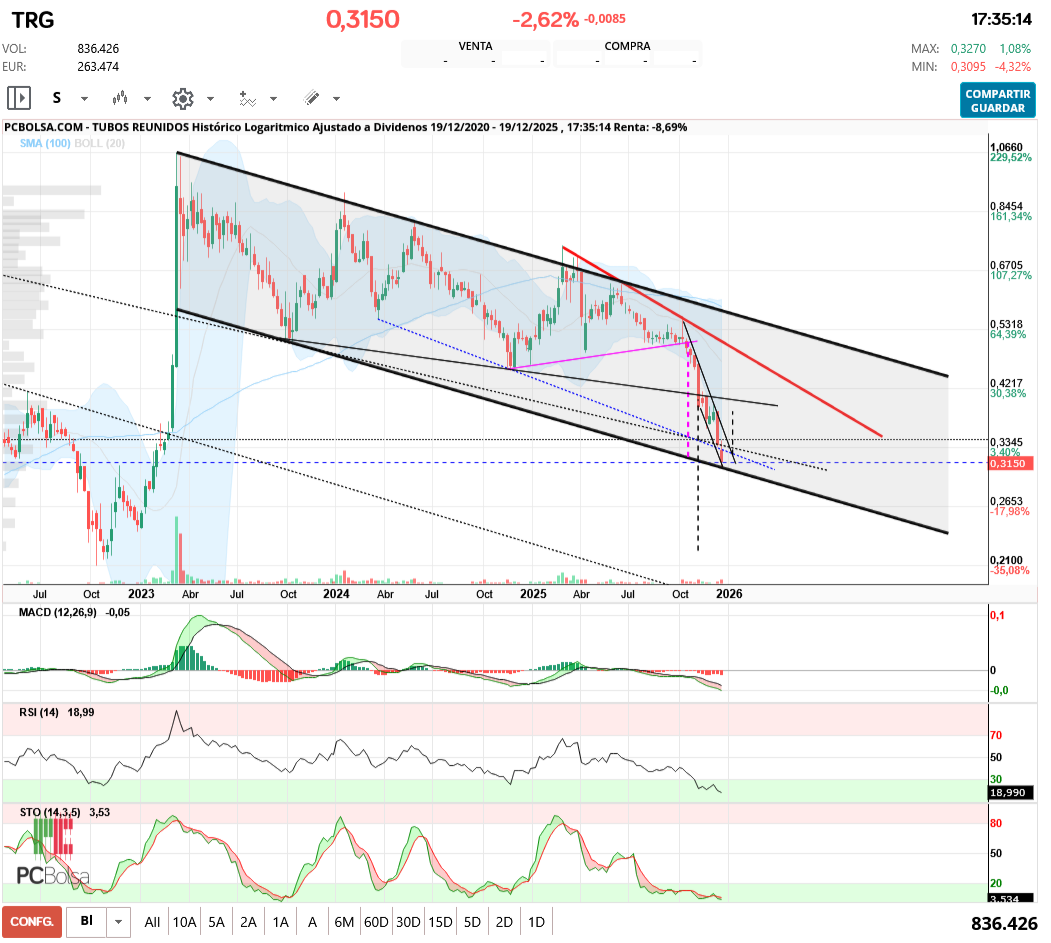Switch to the VENTA order book tab
Image resolution: width=1051 pixels, height=943 pixels.
tap(476, 46)
